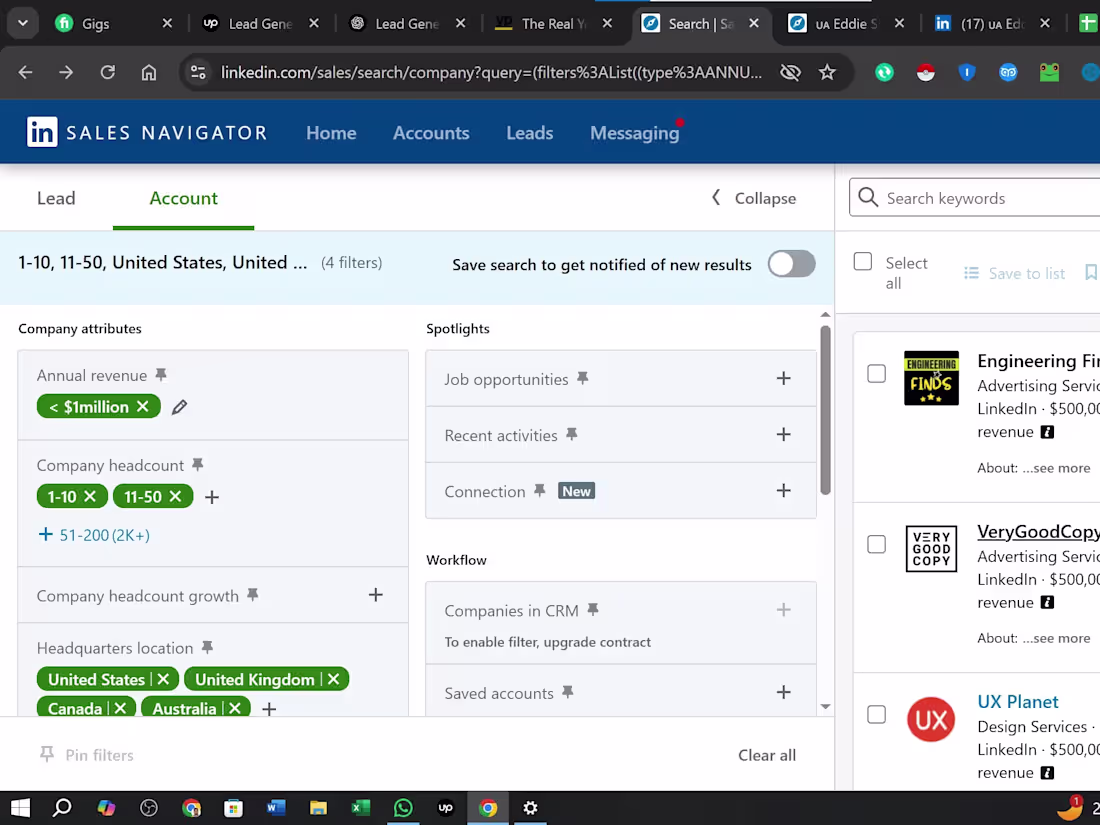Collapse the filters panel
This screenshot has width=1100, height=825.
[x=754, y=199]
